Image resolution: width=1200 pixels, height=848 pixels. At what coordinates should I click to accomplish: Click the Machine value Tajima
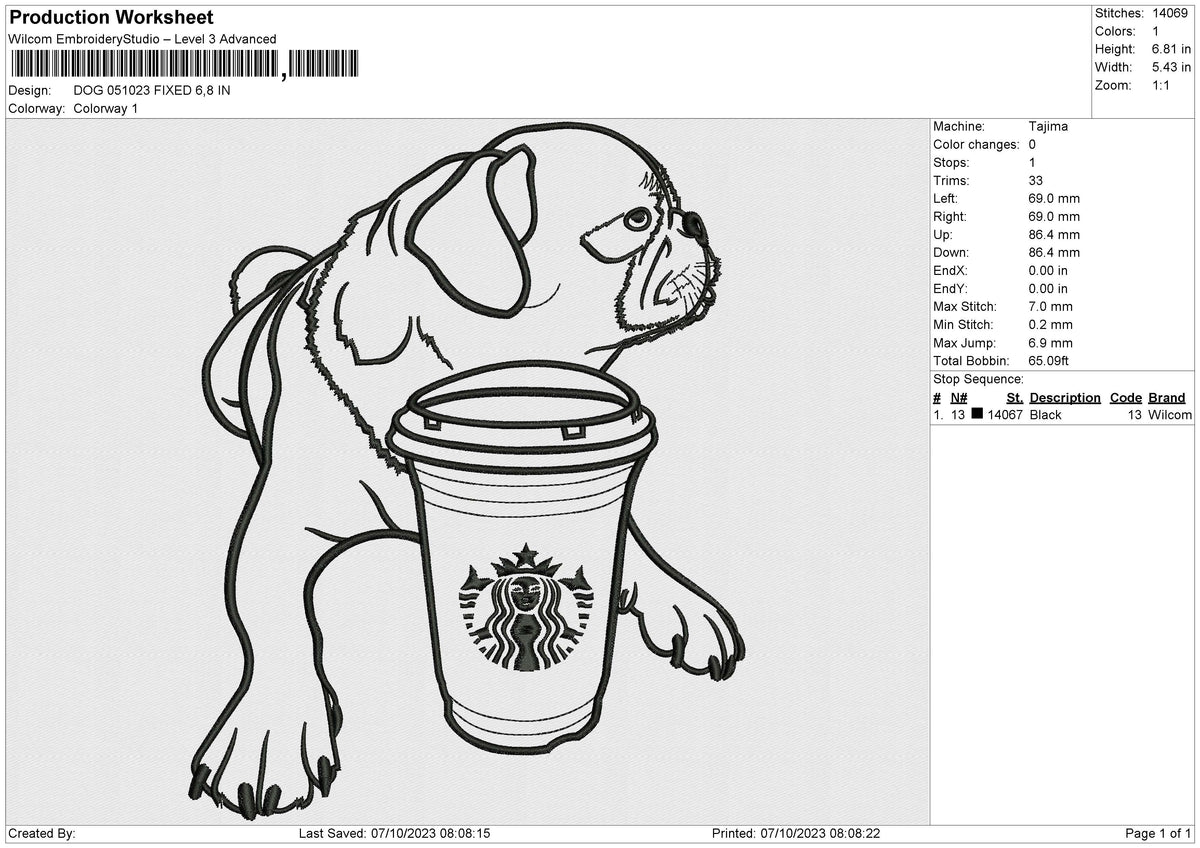pos(1048,126)
